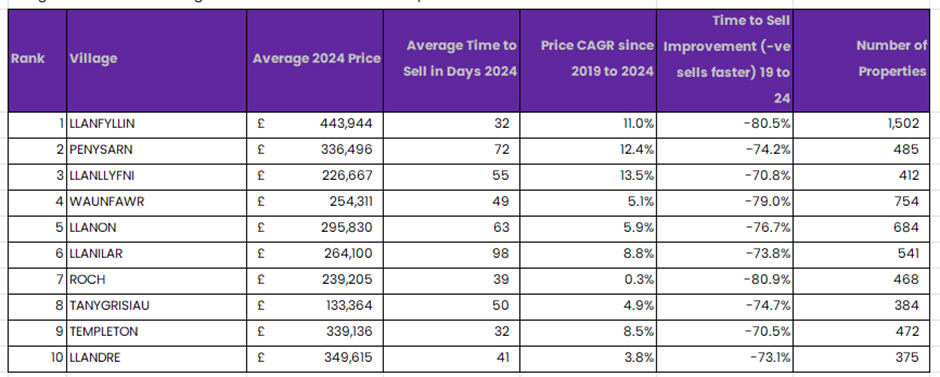Click the Number of Properties header
This screenshot has height=377, width=940.
(x=861, y=61)
